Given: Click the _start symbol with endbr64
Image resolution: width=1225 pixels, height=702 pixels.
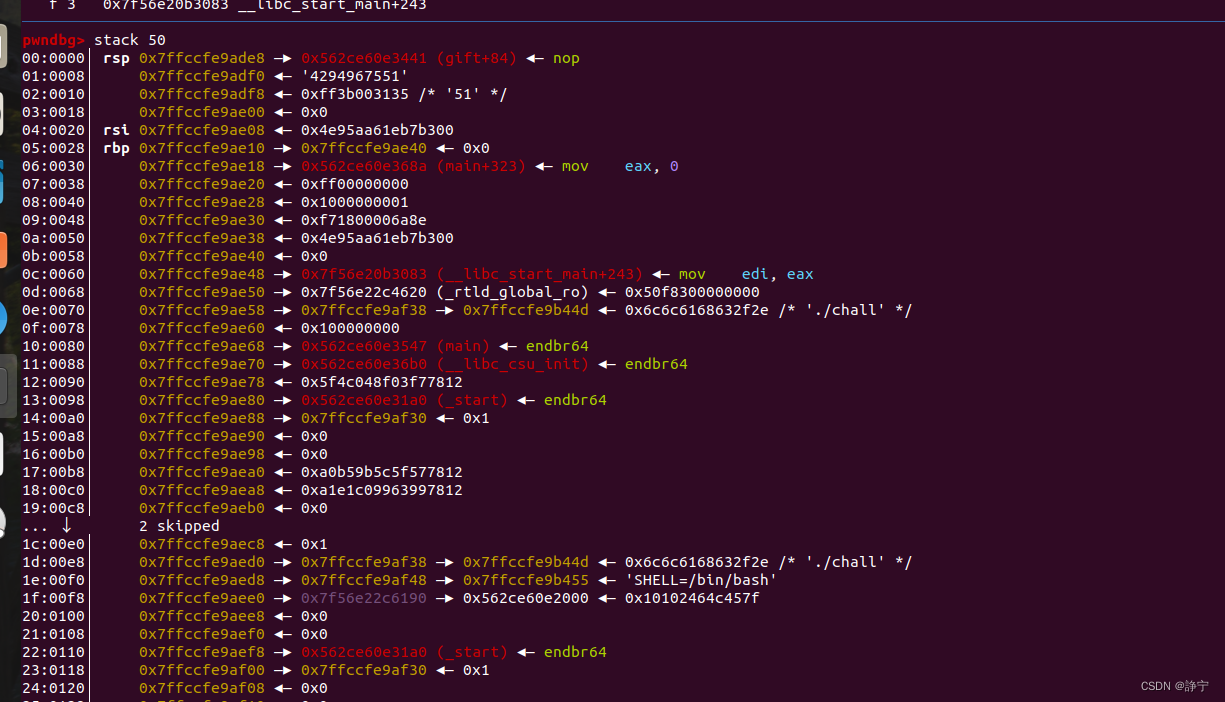Looking at the screenshot, I should click(472, 400).
